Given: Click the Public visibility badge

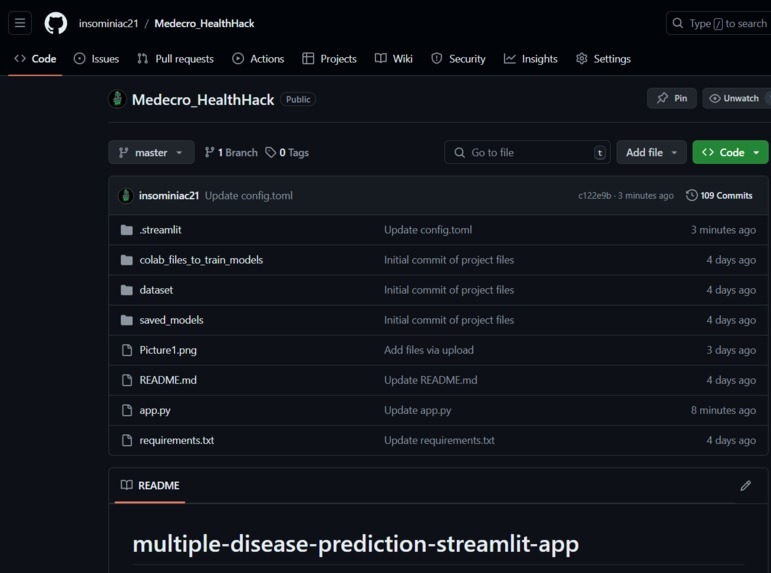Looking at the screenshot, I should [298, 99].
